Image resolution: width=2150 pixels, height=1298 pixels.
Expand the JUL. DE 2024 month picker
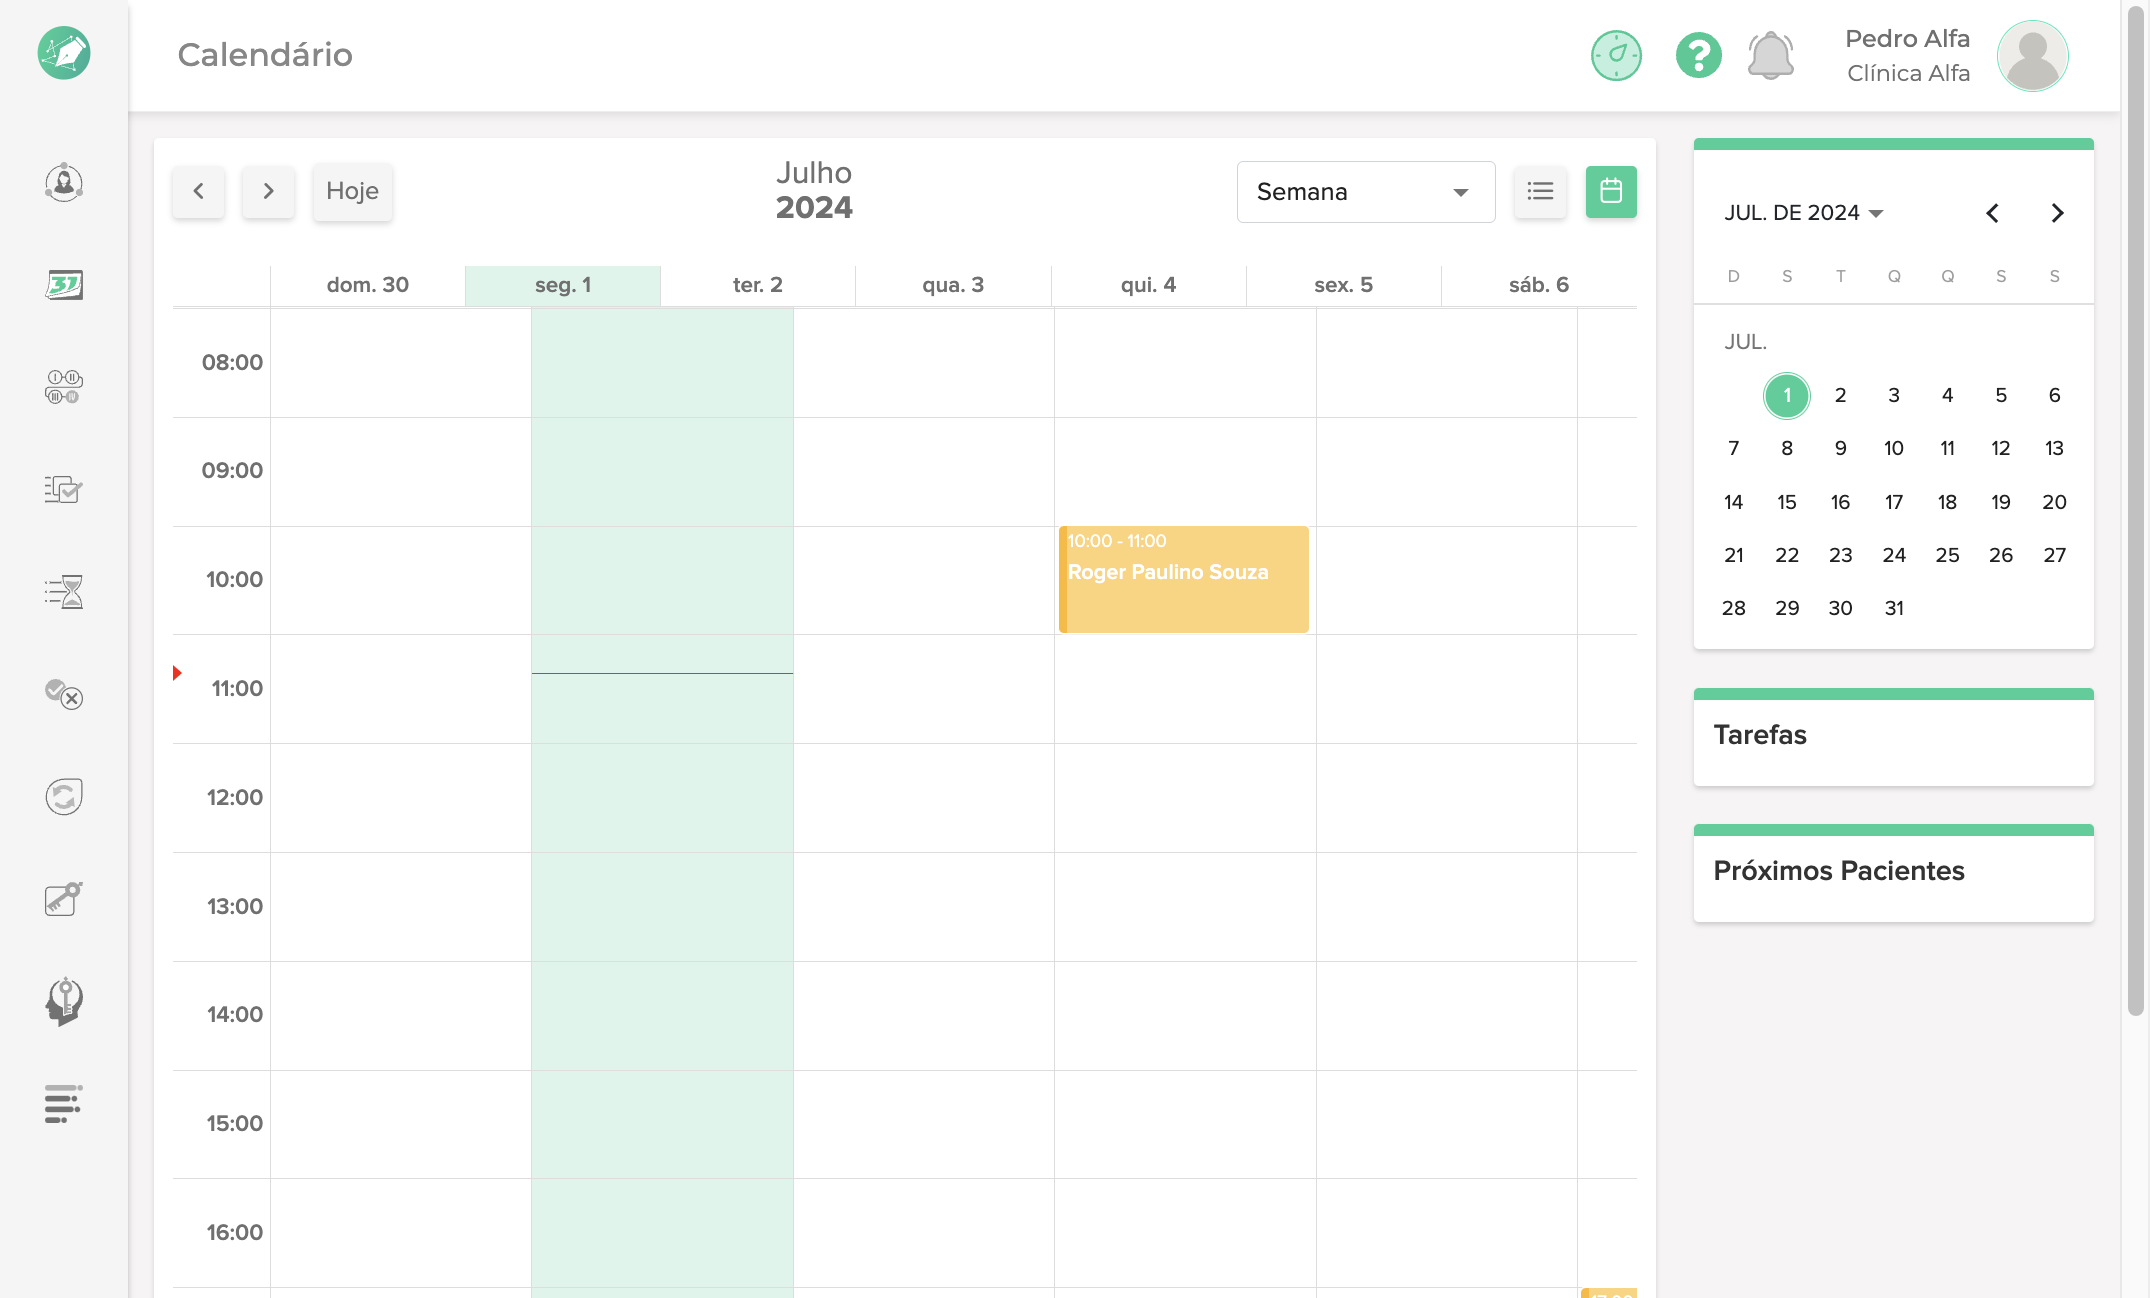1803,213
